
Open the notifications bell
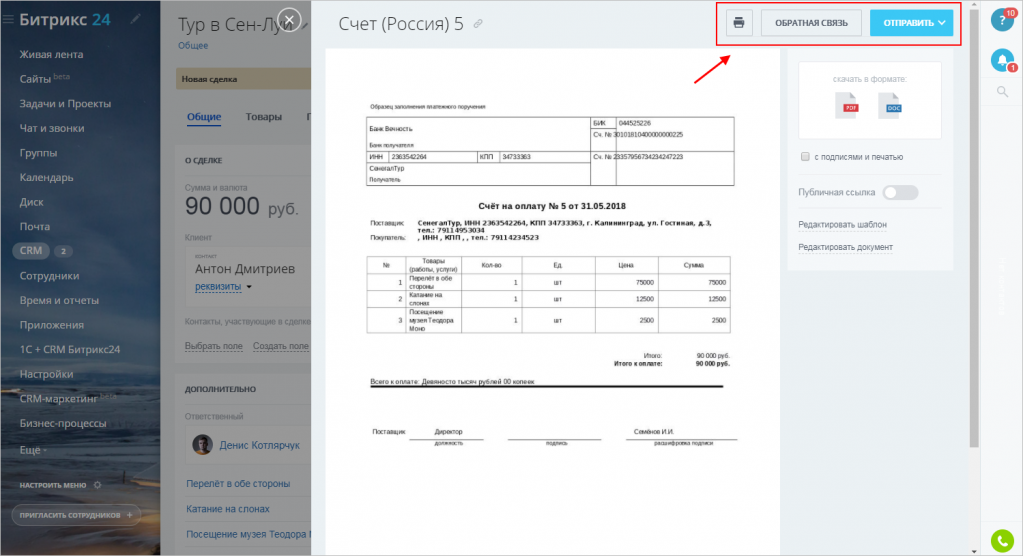pos(1002,61)
